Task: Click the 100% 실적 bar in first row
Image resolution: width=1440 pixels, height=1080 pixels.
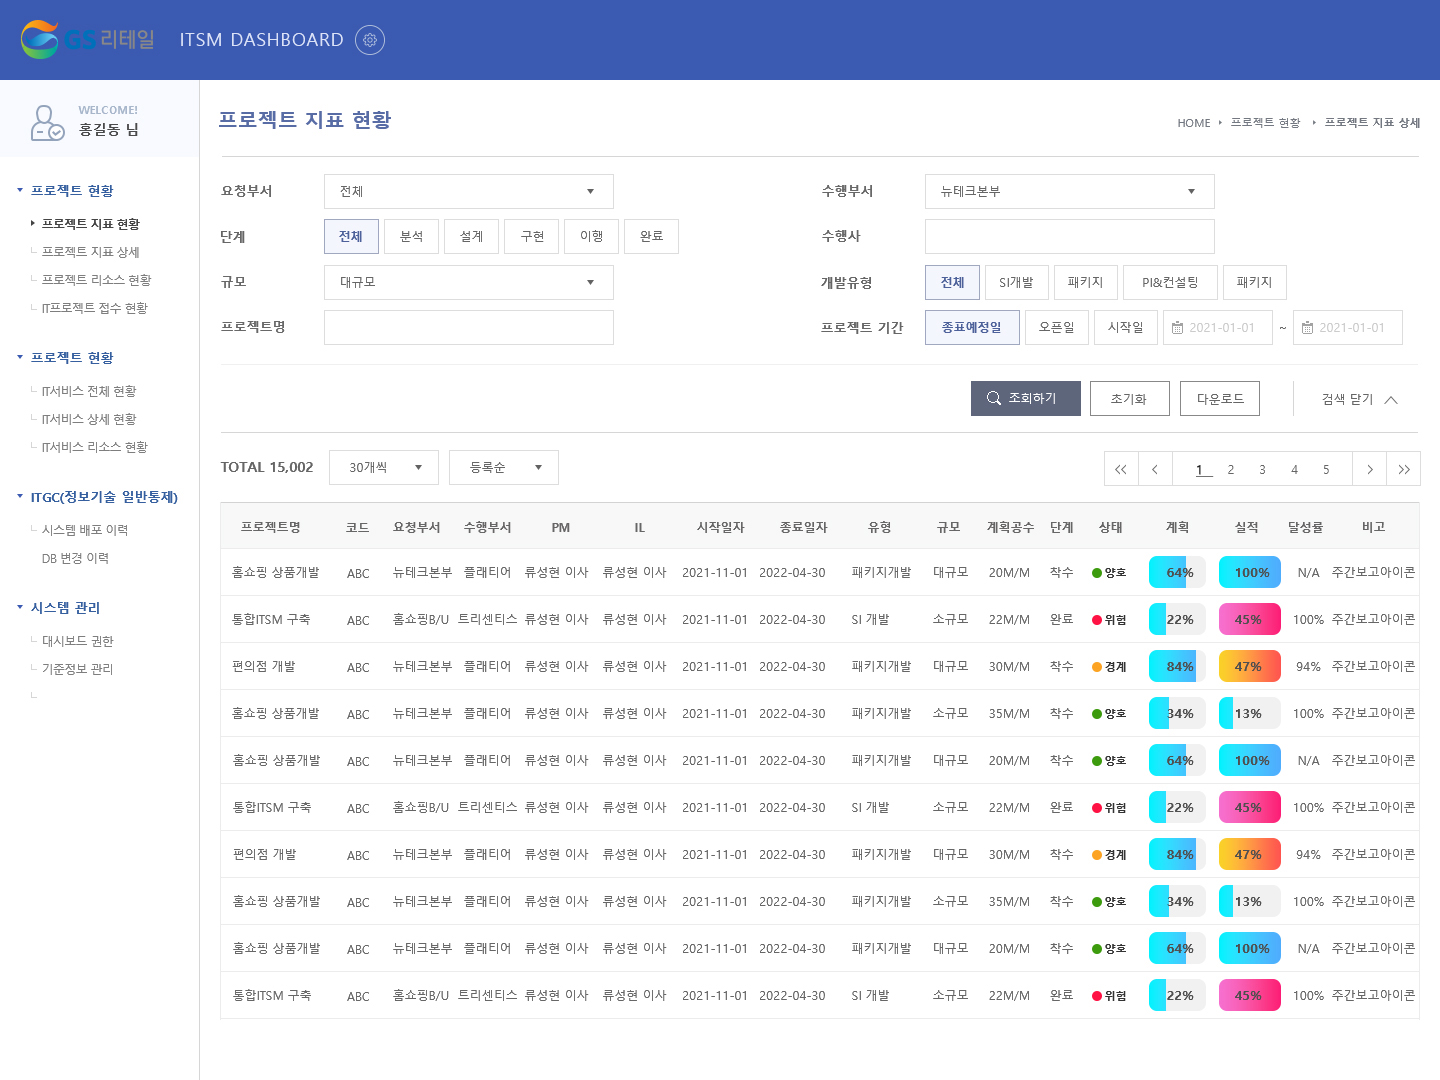Action: click(1250, 572)
